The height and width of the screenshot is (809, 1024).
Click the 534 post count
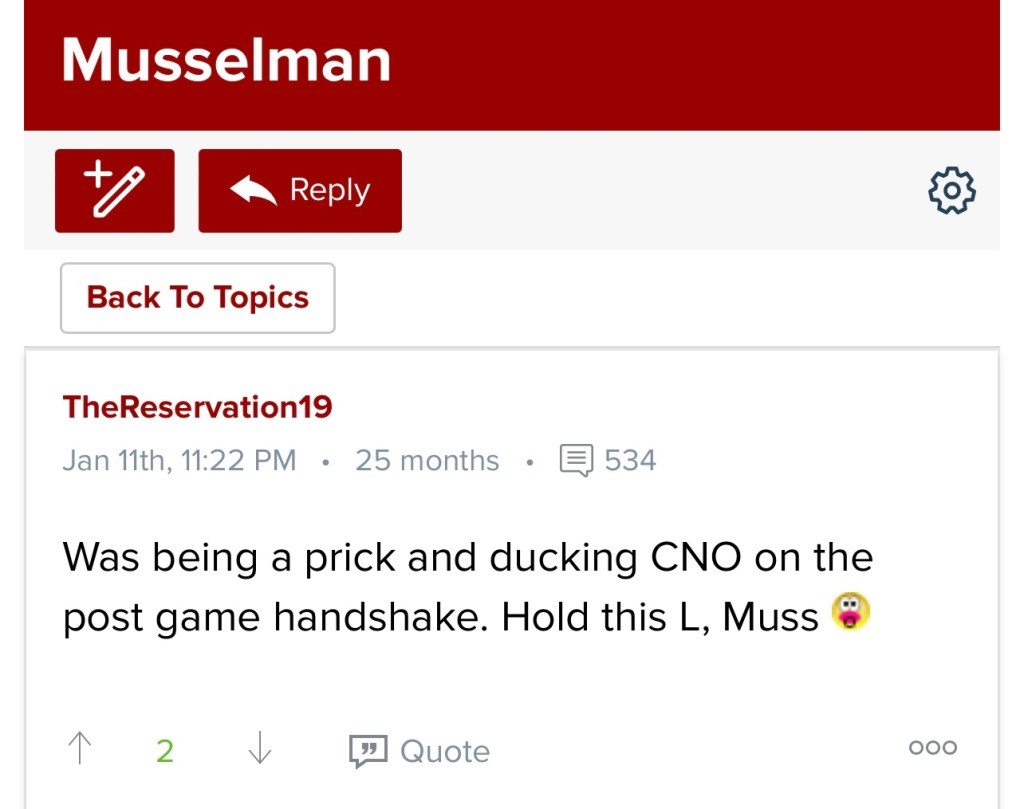click(x=630, y=461)
